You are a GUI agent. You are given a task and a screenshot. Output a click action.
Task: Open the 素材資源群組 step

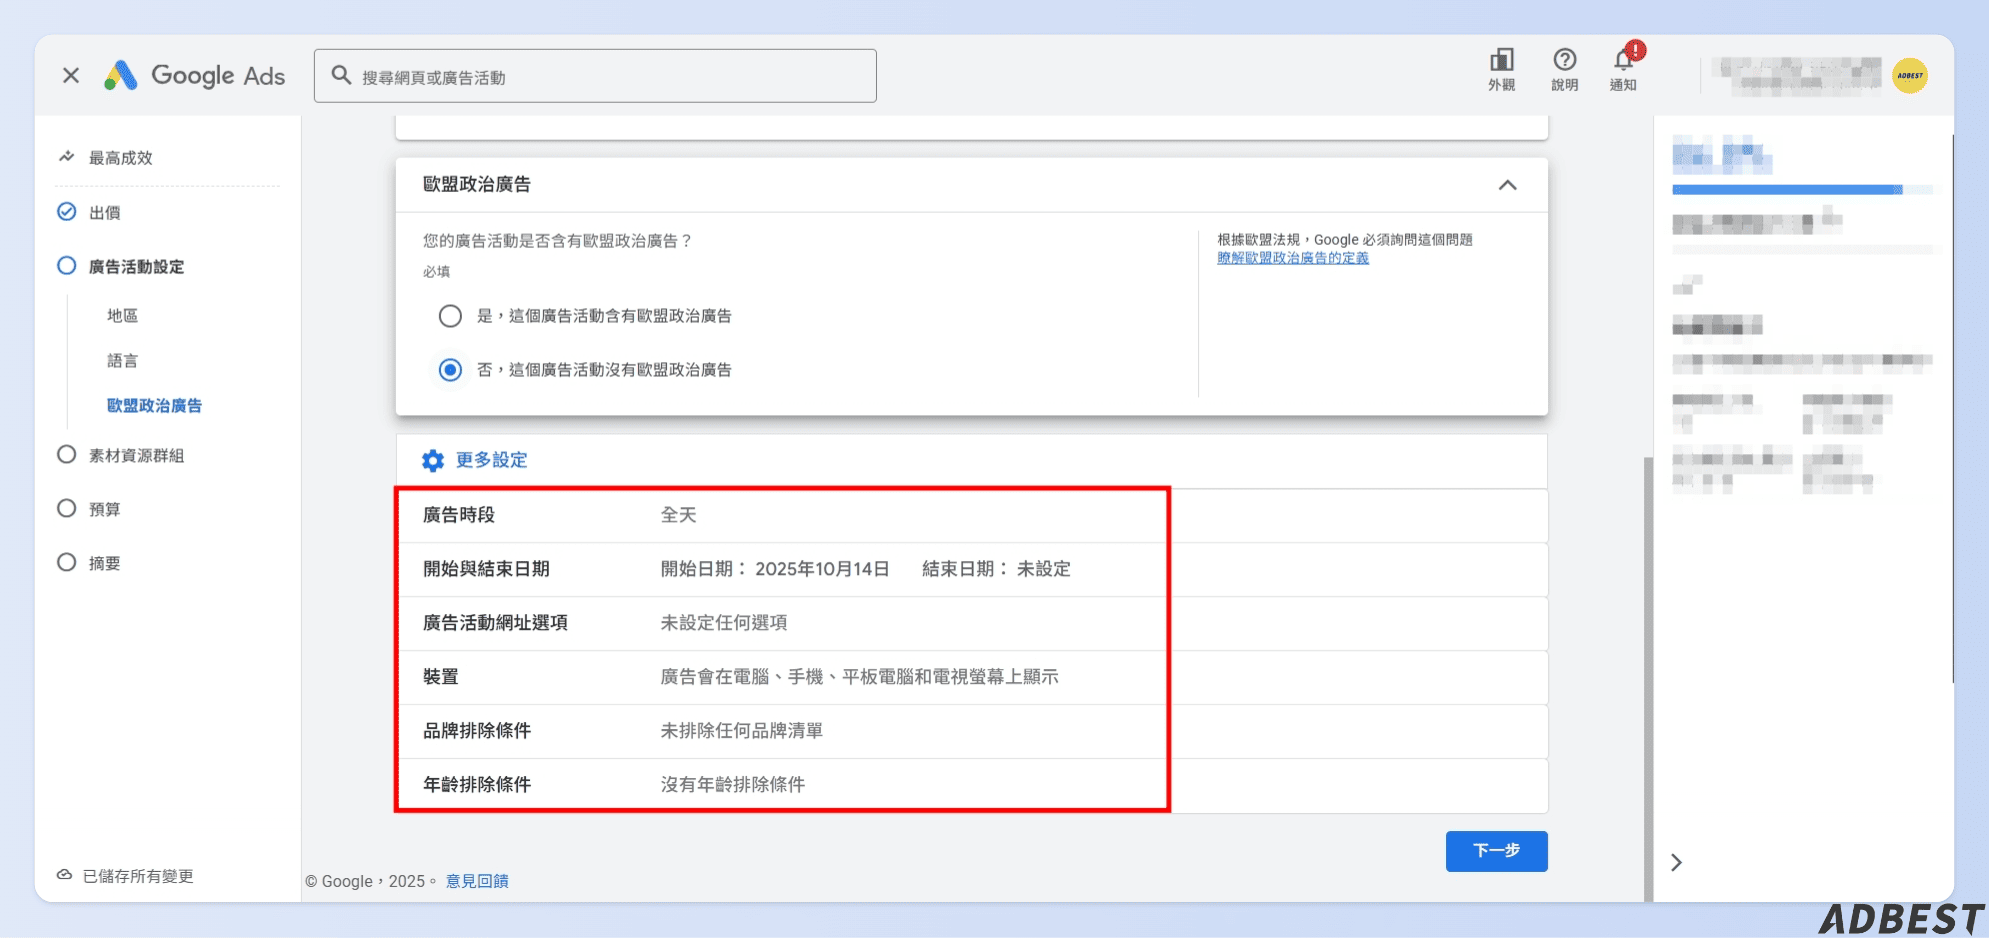click(136, 455)
